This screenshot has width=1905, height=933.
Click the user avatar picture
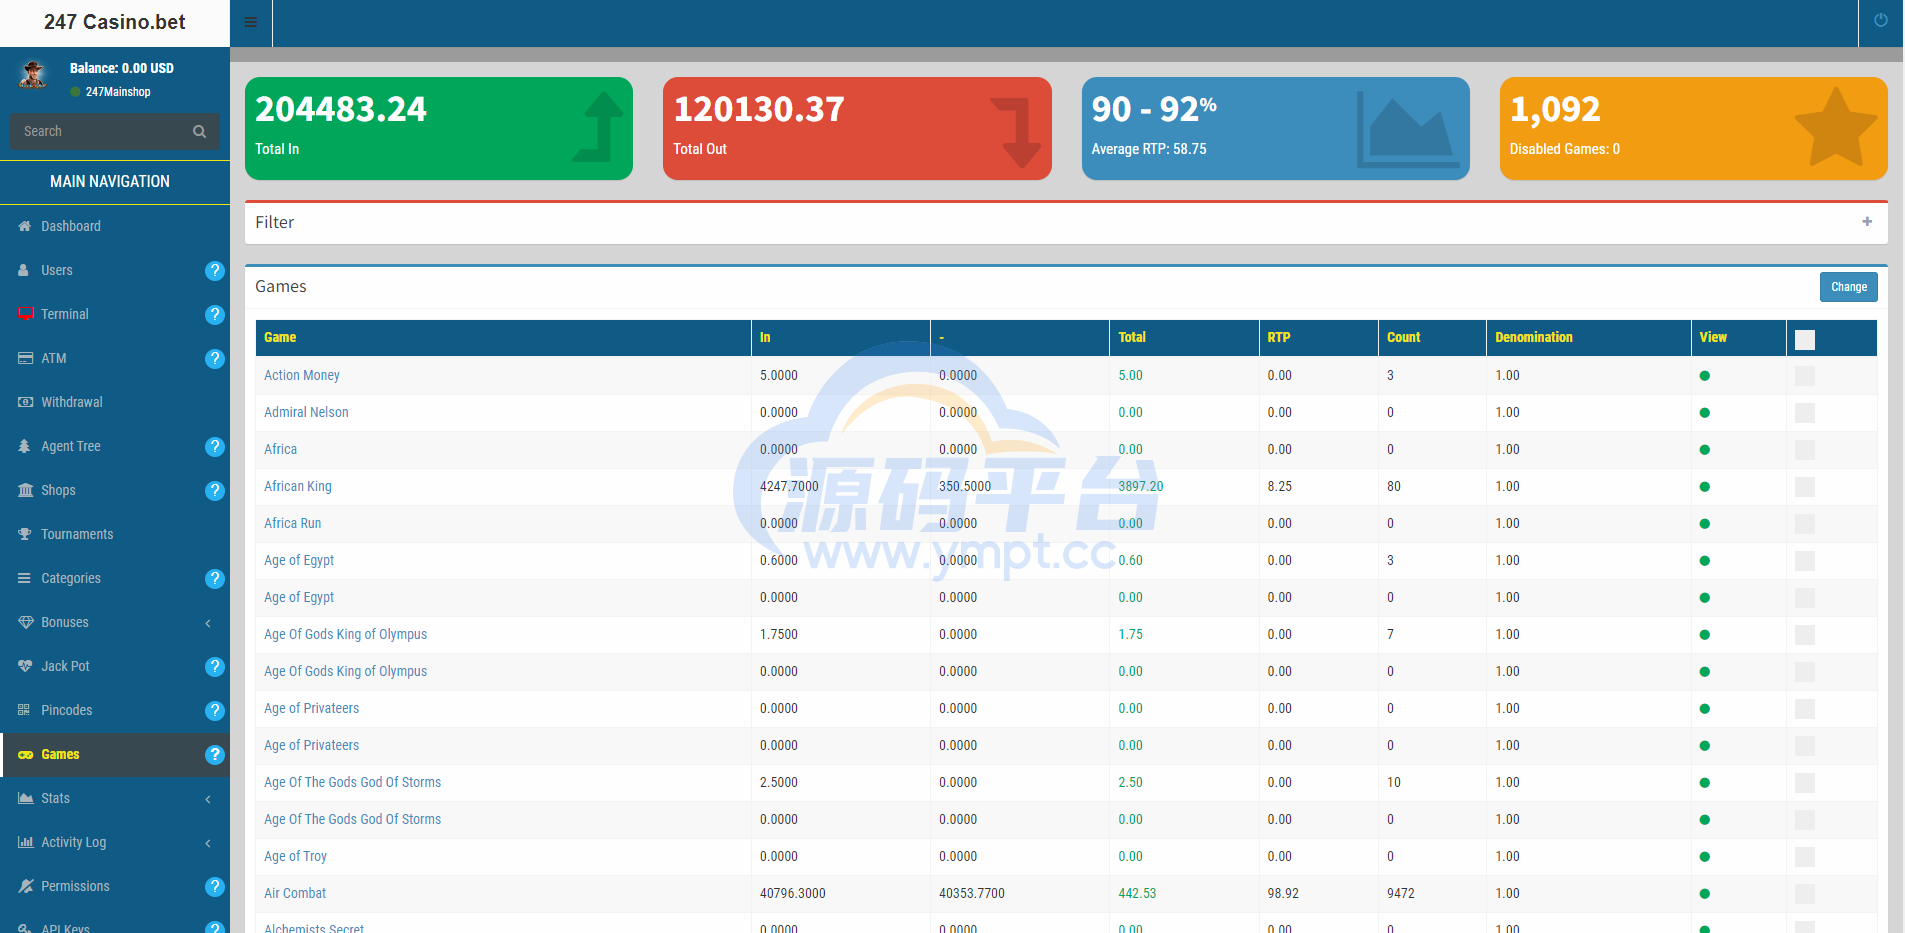coord(33,75)
